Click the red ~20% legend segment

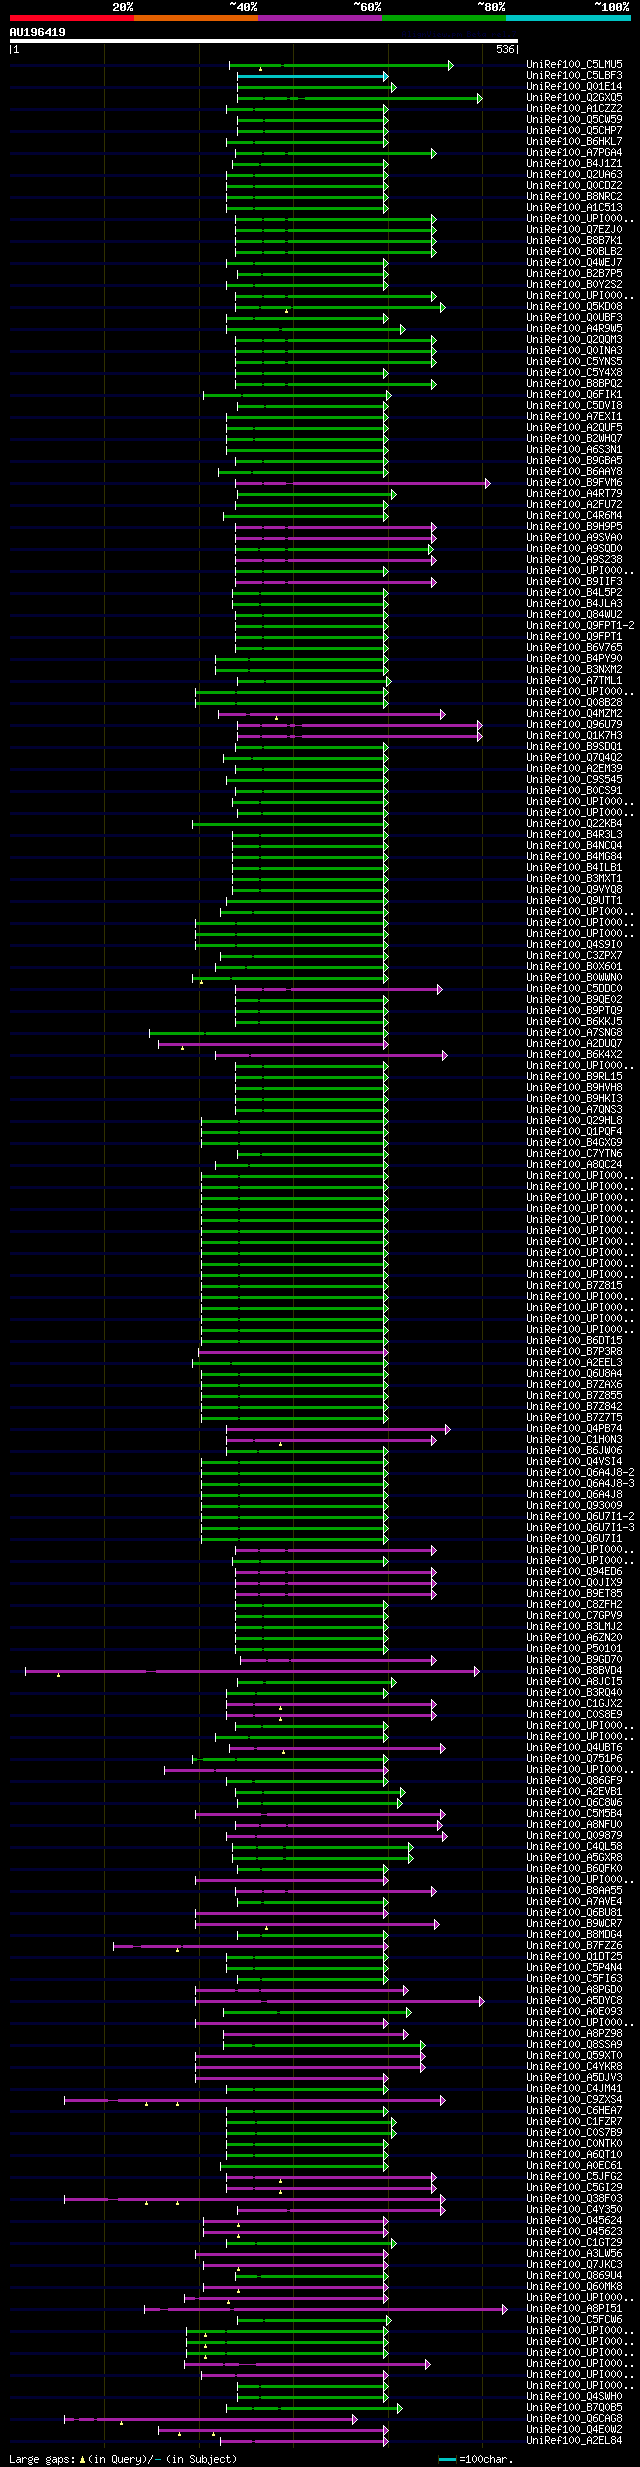pos(72,18)
